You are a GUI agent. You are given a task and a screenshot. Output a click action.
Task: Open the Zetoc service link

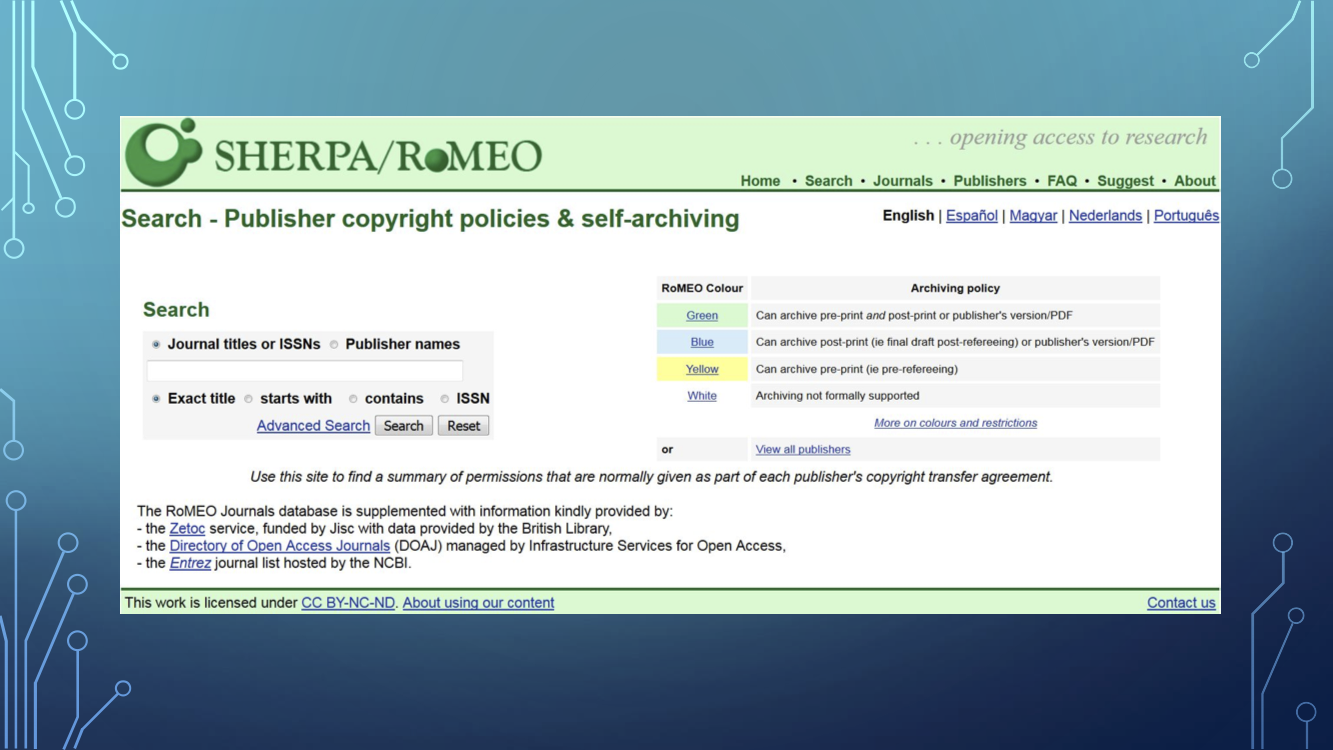click(x=187, y=529)
